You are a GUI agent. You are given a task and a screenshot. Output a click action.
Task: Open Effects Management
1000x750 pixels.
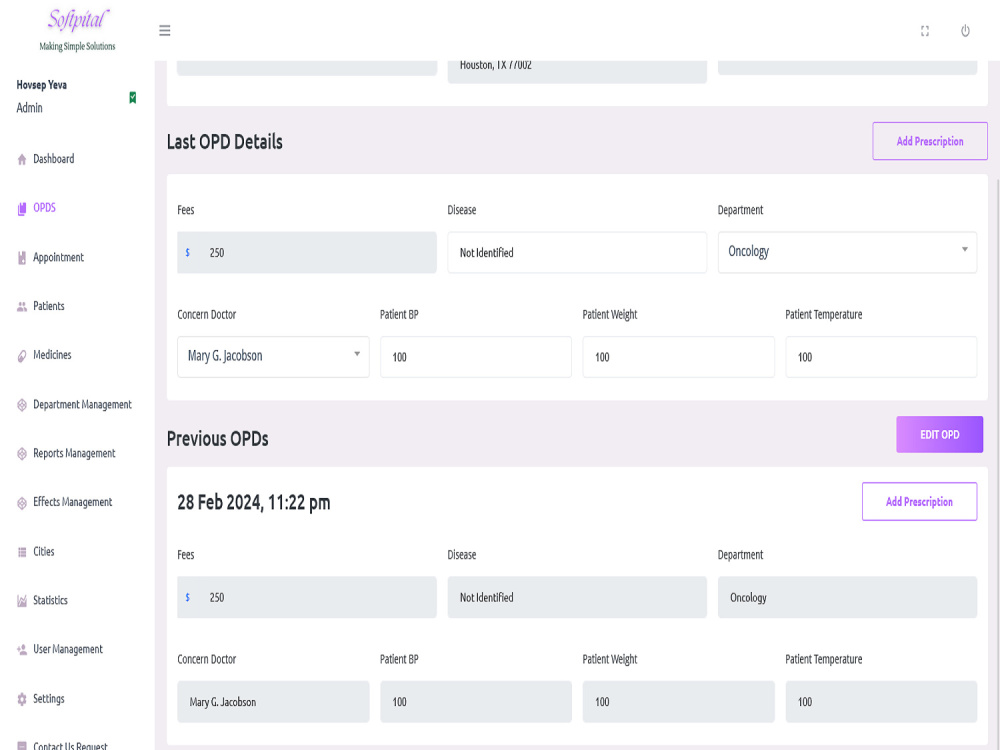click(x=73, y=502)
